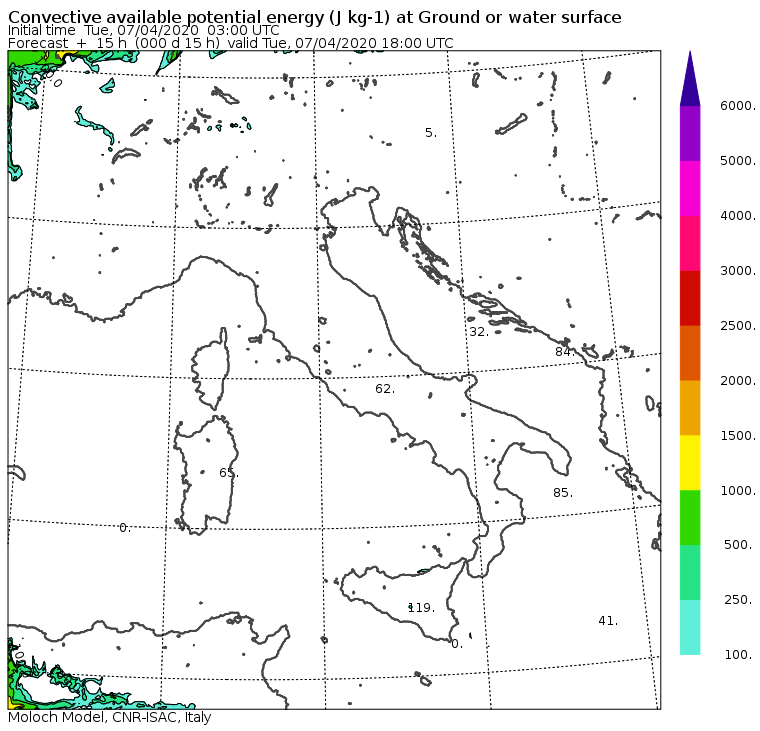The width and height of the screenshot is (760, 731).
Task: Click the 4000. legend label
Action: pos(737,215)
